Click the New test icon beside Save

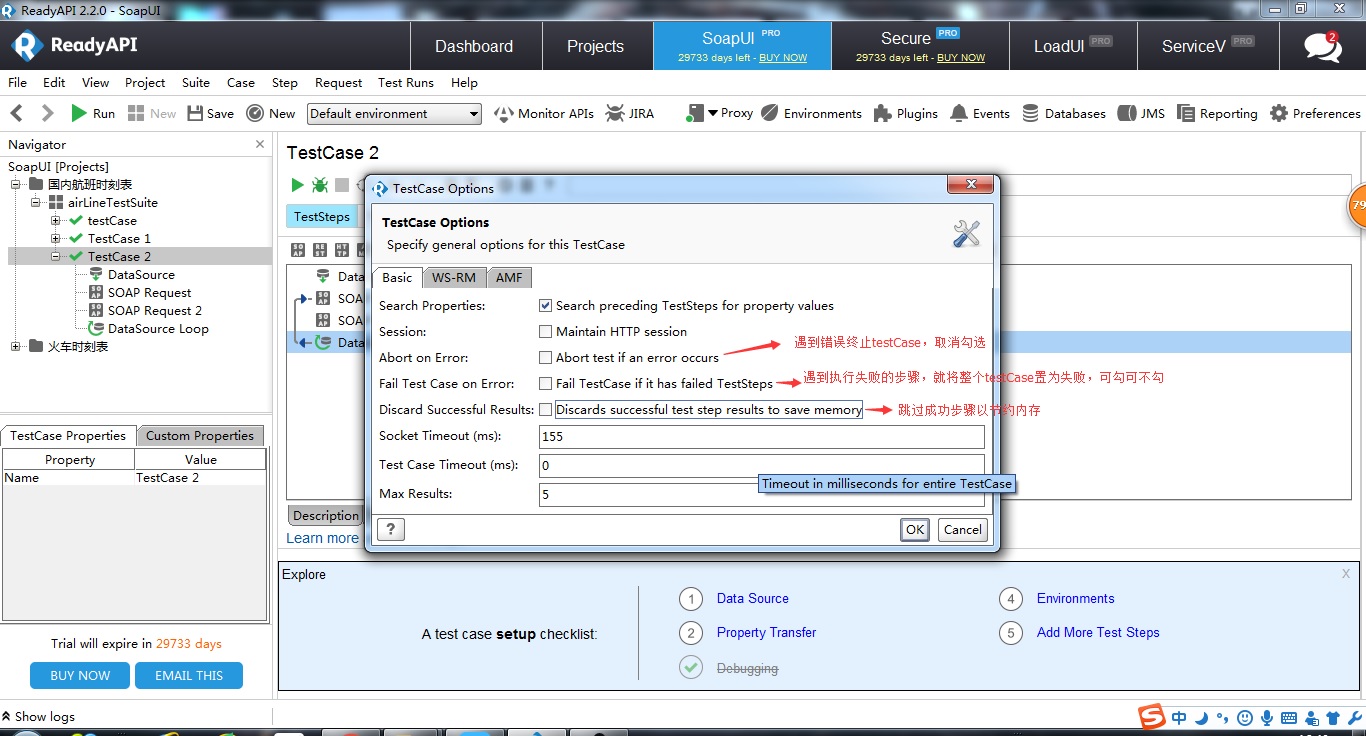[255, 114]
